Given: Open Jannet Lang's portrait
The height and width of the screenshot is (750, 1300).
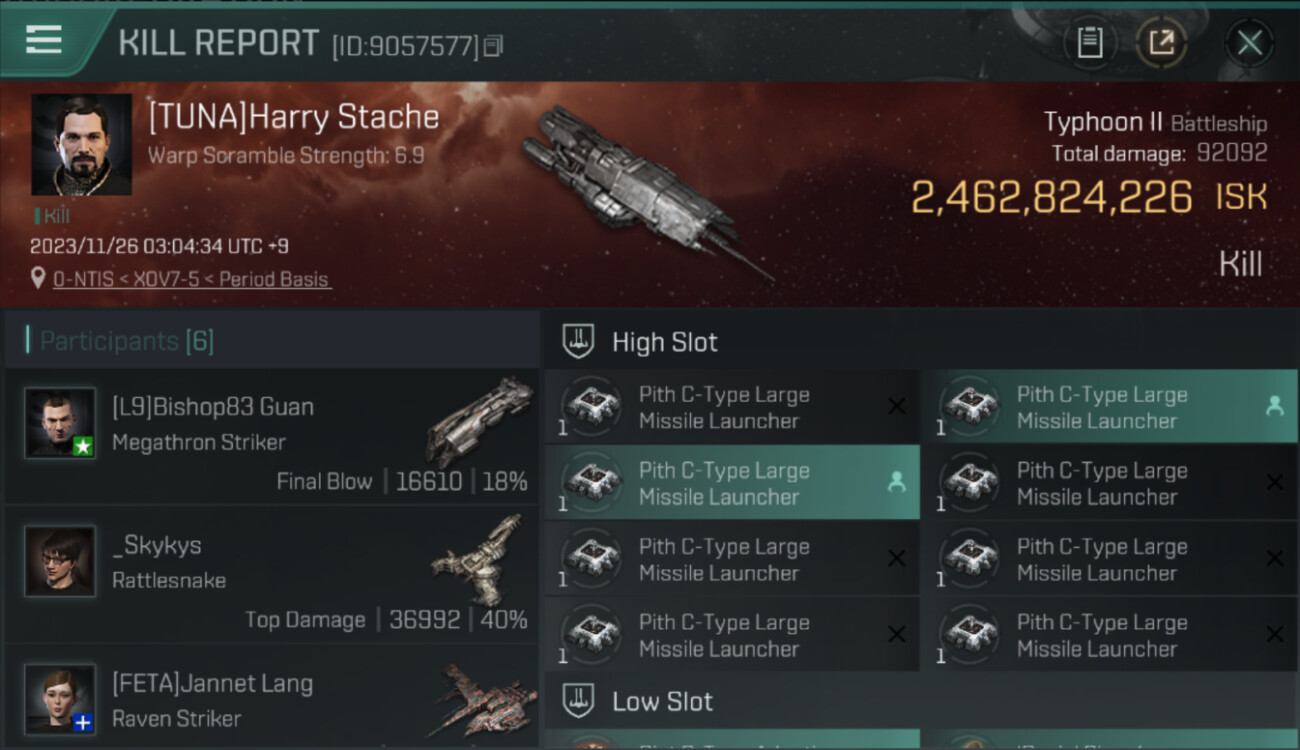Looking at the screenshot, I should pyautogui.click(x=60, y=698).
